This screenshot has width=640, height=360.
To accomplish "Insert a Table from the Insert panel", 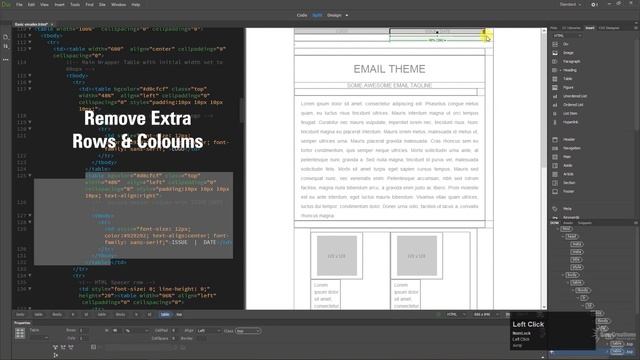I will [x=567, y=78].
